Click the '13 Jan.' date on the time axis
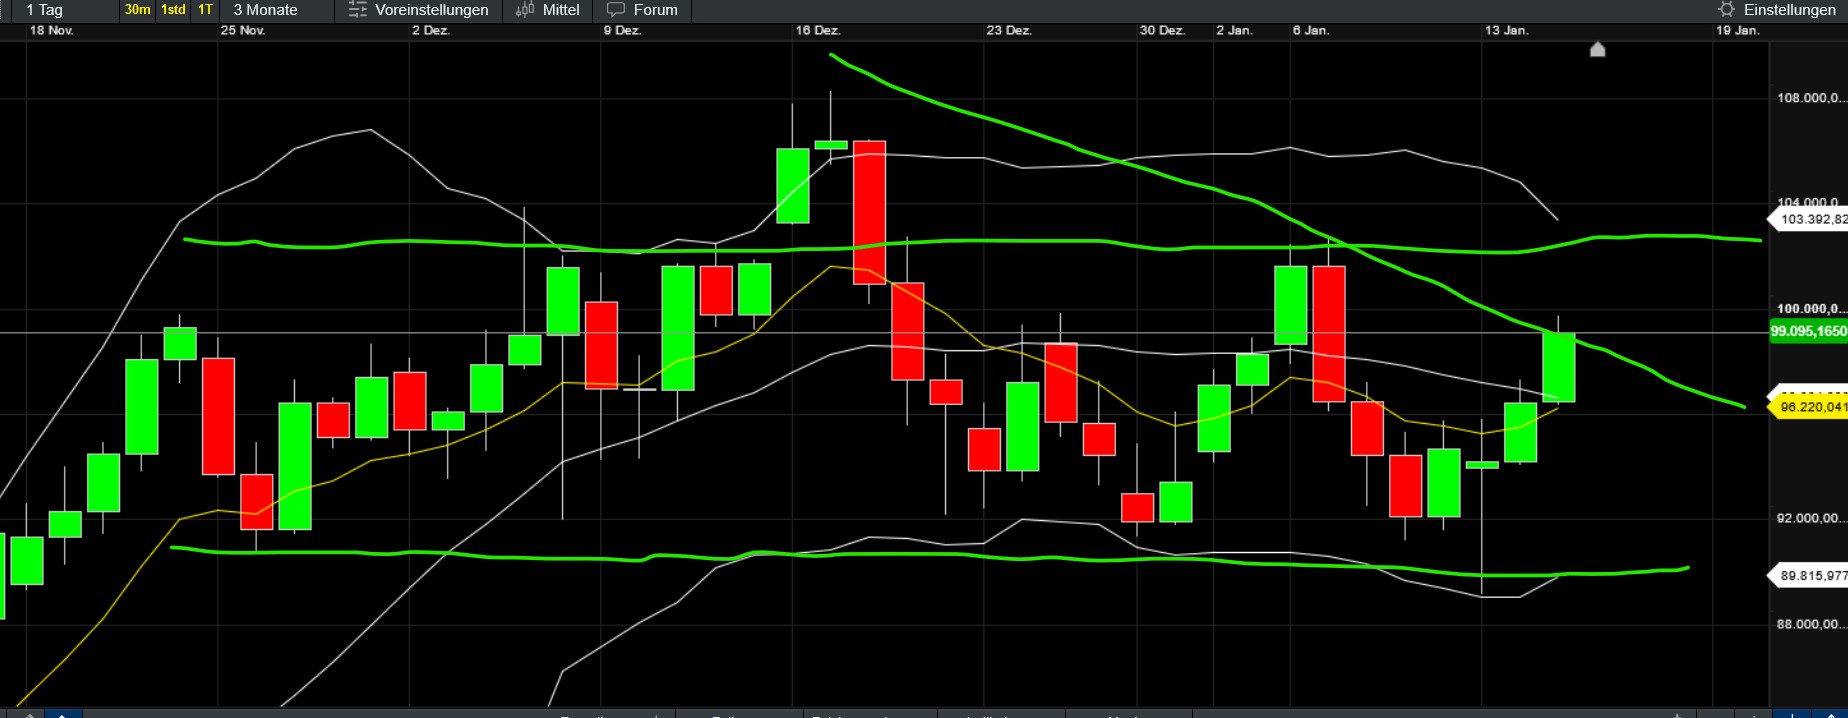The width and height of the screenshot is (1848, 718). coord(1506,31)
